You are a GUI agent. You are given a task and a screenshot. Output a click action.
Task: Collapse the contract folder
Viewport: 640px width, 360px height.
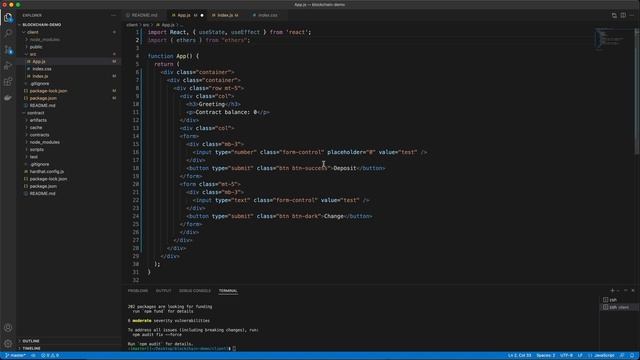[69, 113]
